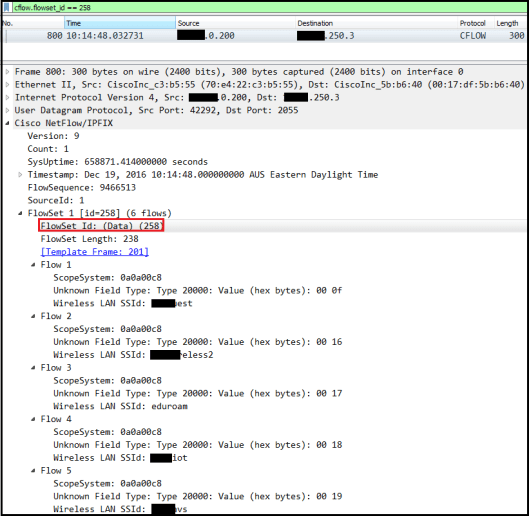Select Unknown Field Type value 00 18 row
Viewport: 529px width, 516px height.
[x=198, y=445]
